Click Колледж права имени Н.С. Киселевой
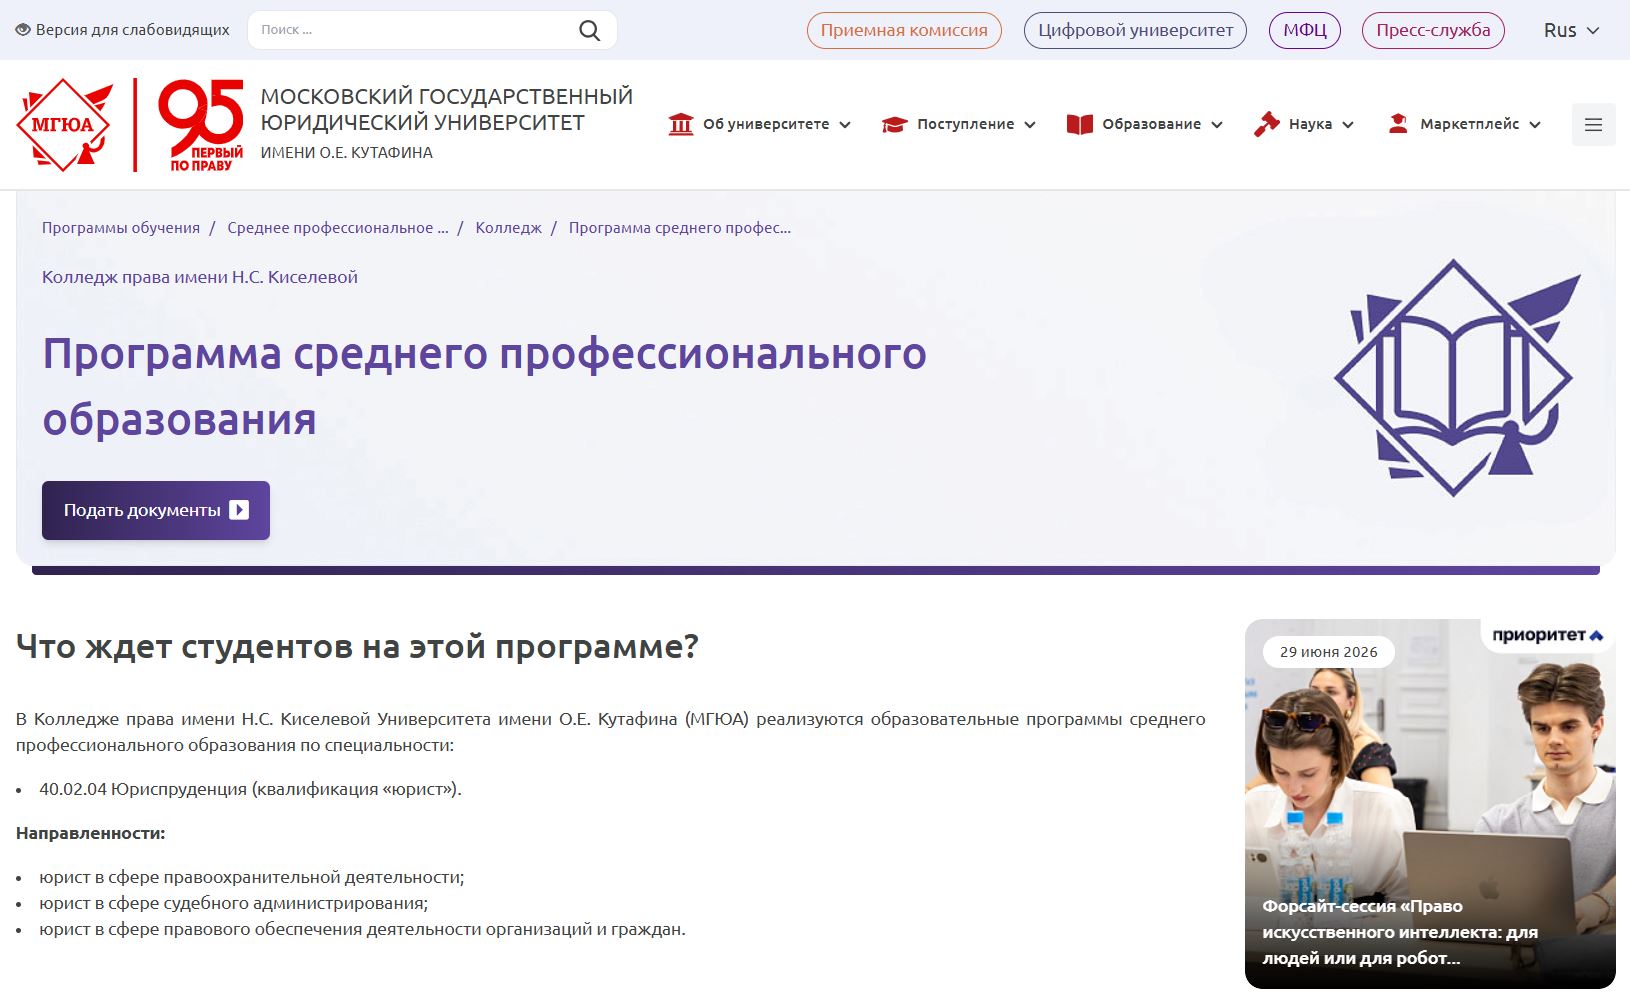 click(x=200, y=277)
